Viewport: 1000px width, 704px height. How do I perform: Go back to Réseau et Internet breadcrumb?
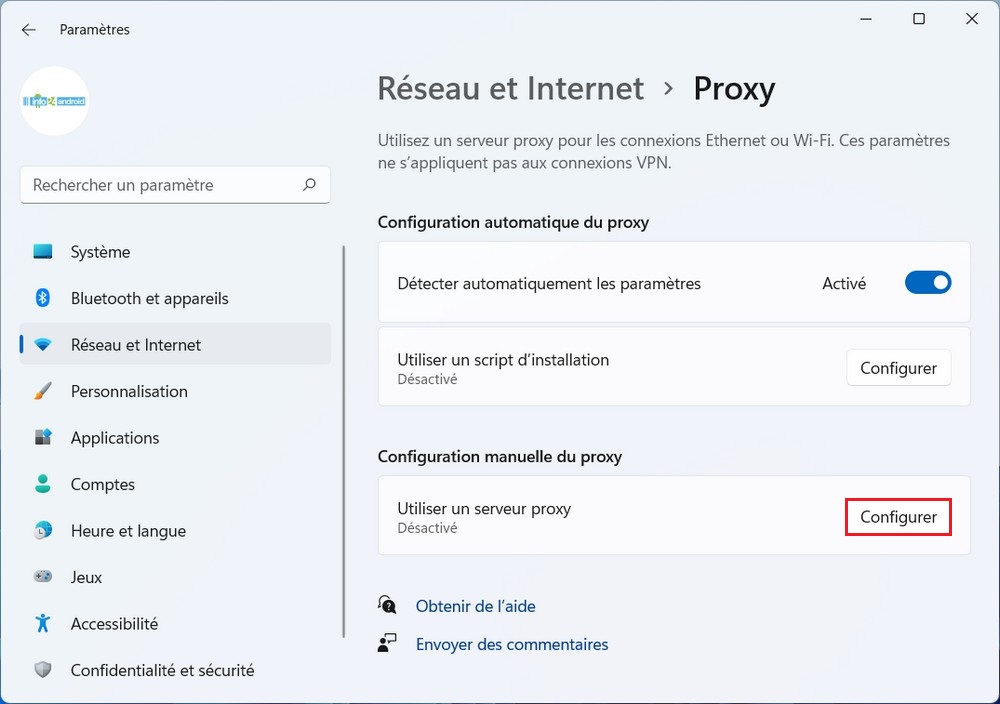[x=510, y=89]
